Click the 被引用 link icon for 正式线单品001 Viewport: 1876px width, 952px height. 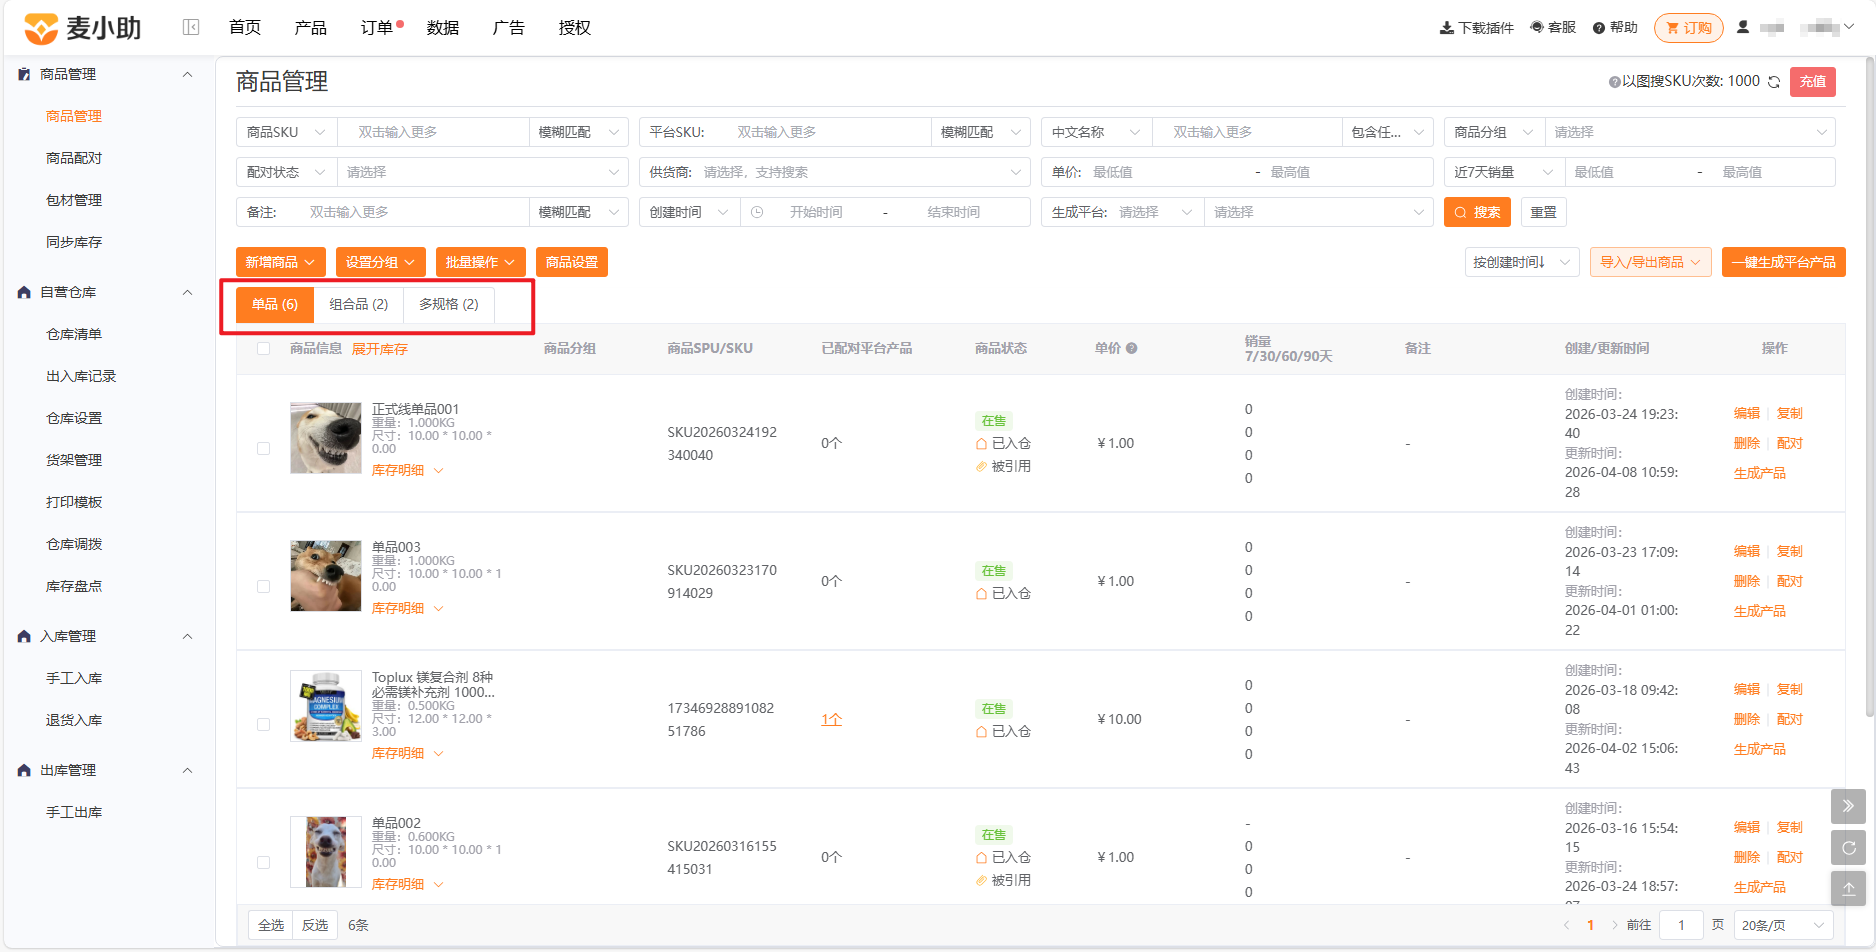(982, 466)
